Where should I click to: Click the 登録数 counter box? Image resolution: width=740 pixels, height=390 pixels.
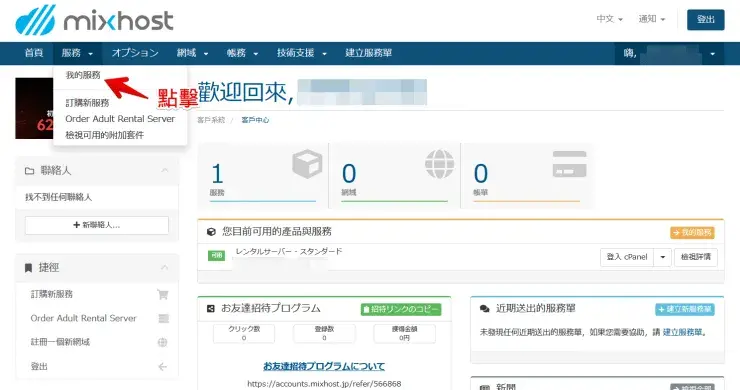point(324,333)
